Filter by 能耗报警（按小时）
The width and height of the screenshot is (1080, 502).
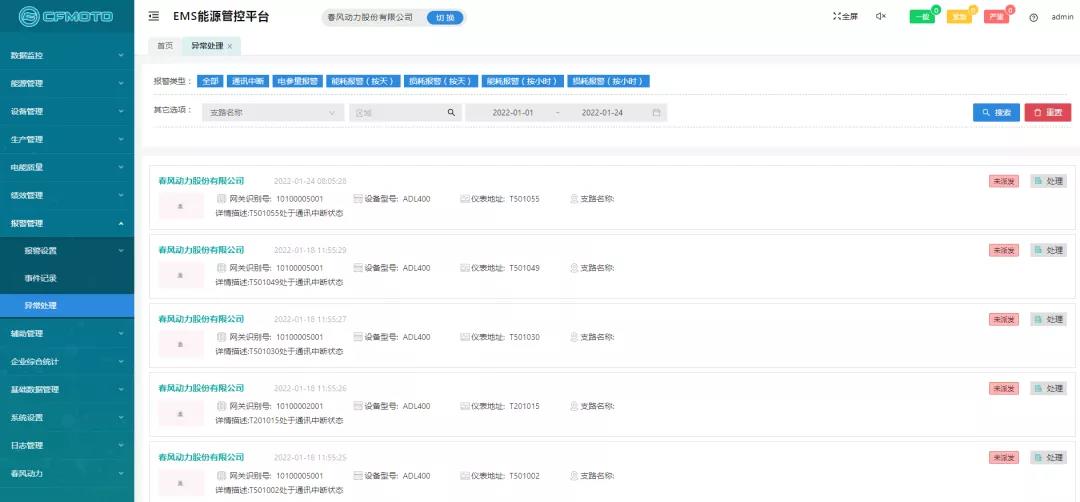523,81
